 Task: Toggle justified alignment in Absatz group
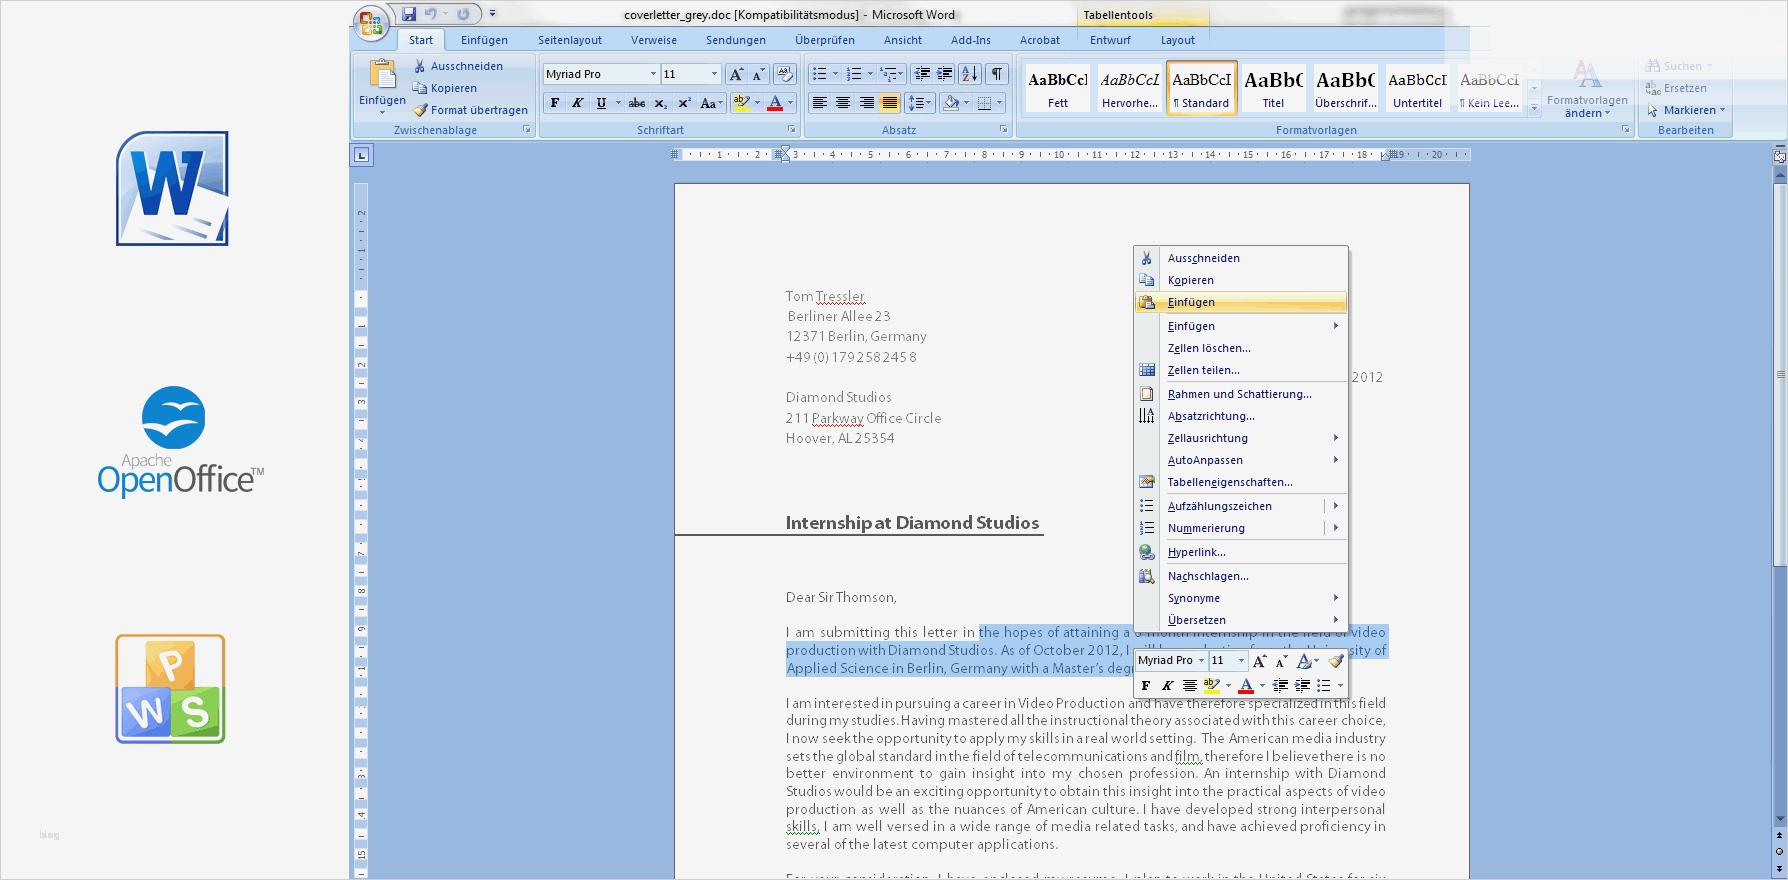coord(889,103)
